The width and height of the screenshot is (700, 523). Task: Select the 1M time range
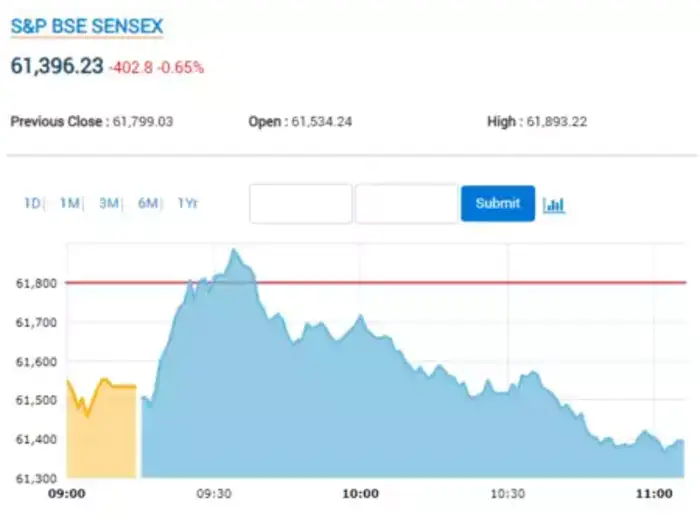69,203
